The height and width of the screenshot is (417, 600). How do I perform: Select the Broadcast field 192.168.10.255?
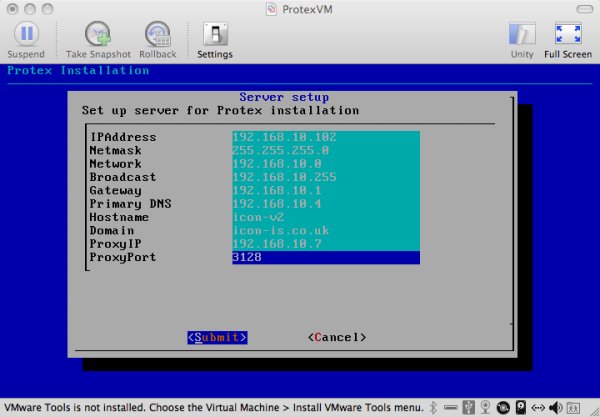(x=326, y=178)
